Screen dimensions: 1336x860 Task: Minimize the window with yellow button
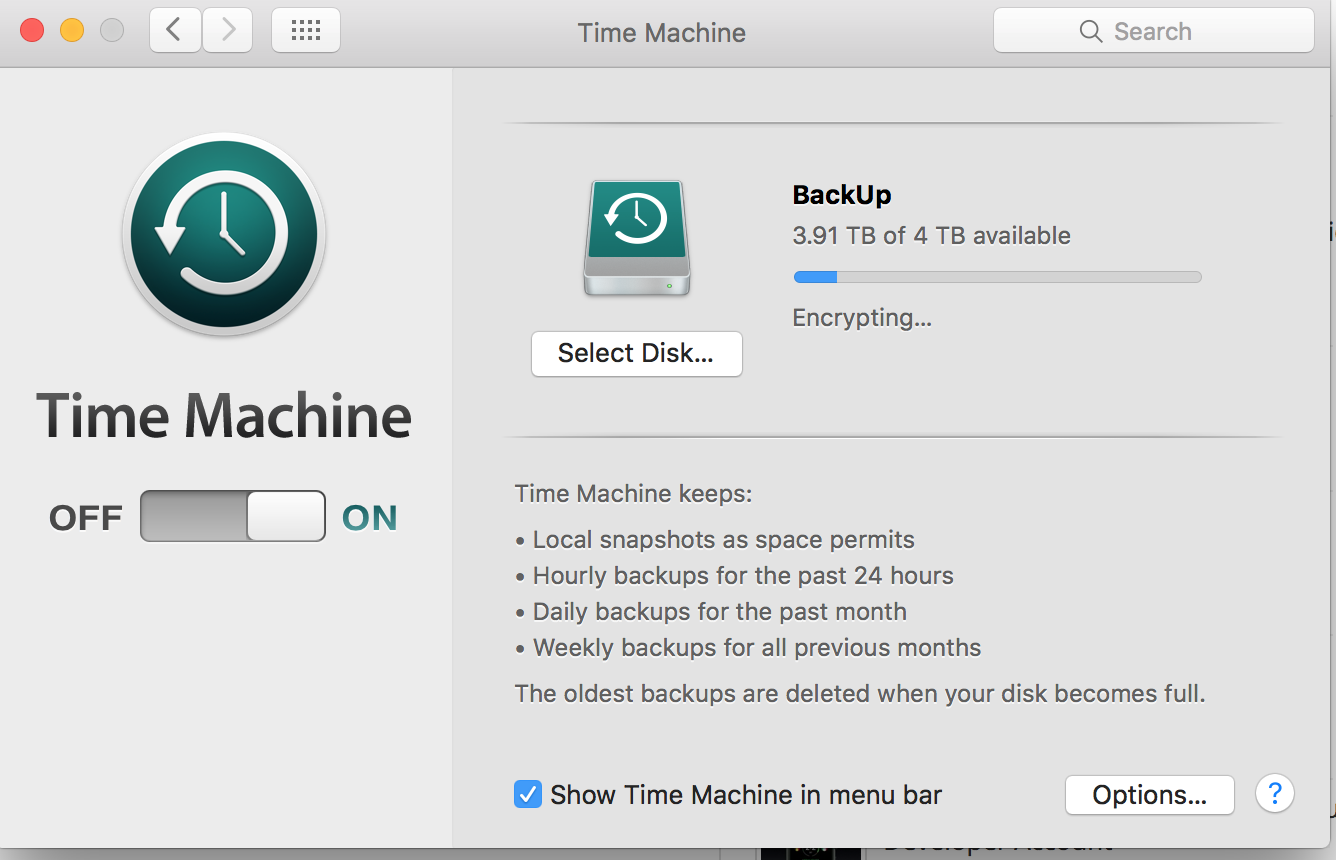coord(72,30)
